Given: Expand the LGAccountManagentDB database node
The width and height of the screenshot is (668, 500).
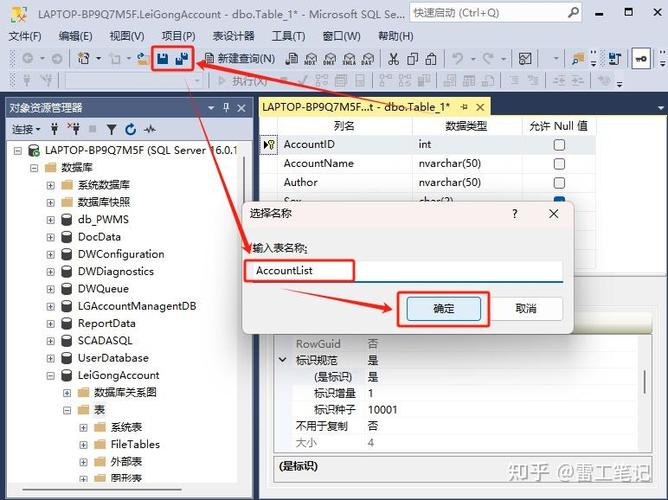Looking at the screenshot, I should [50, 307].
